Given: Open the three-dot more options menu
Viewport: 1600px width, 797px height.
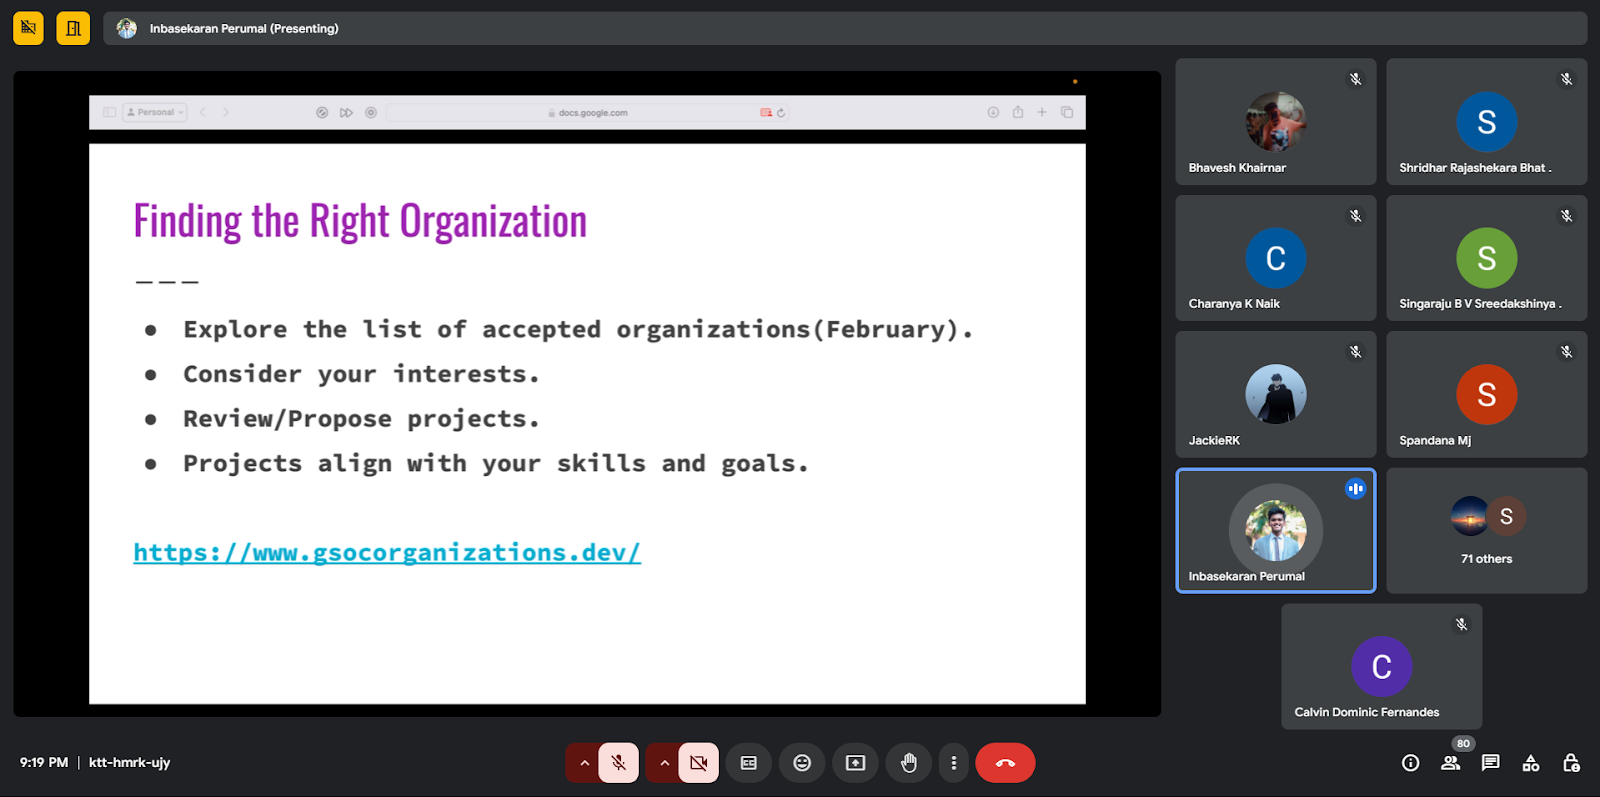Looking at the screenshot, I should [x=954, y=763].
